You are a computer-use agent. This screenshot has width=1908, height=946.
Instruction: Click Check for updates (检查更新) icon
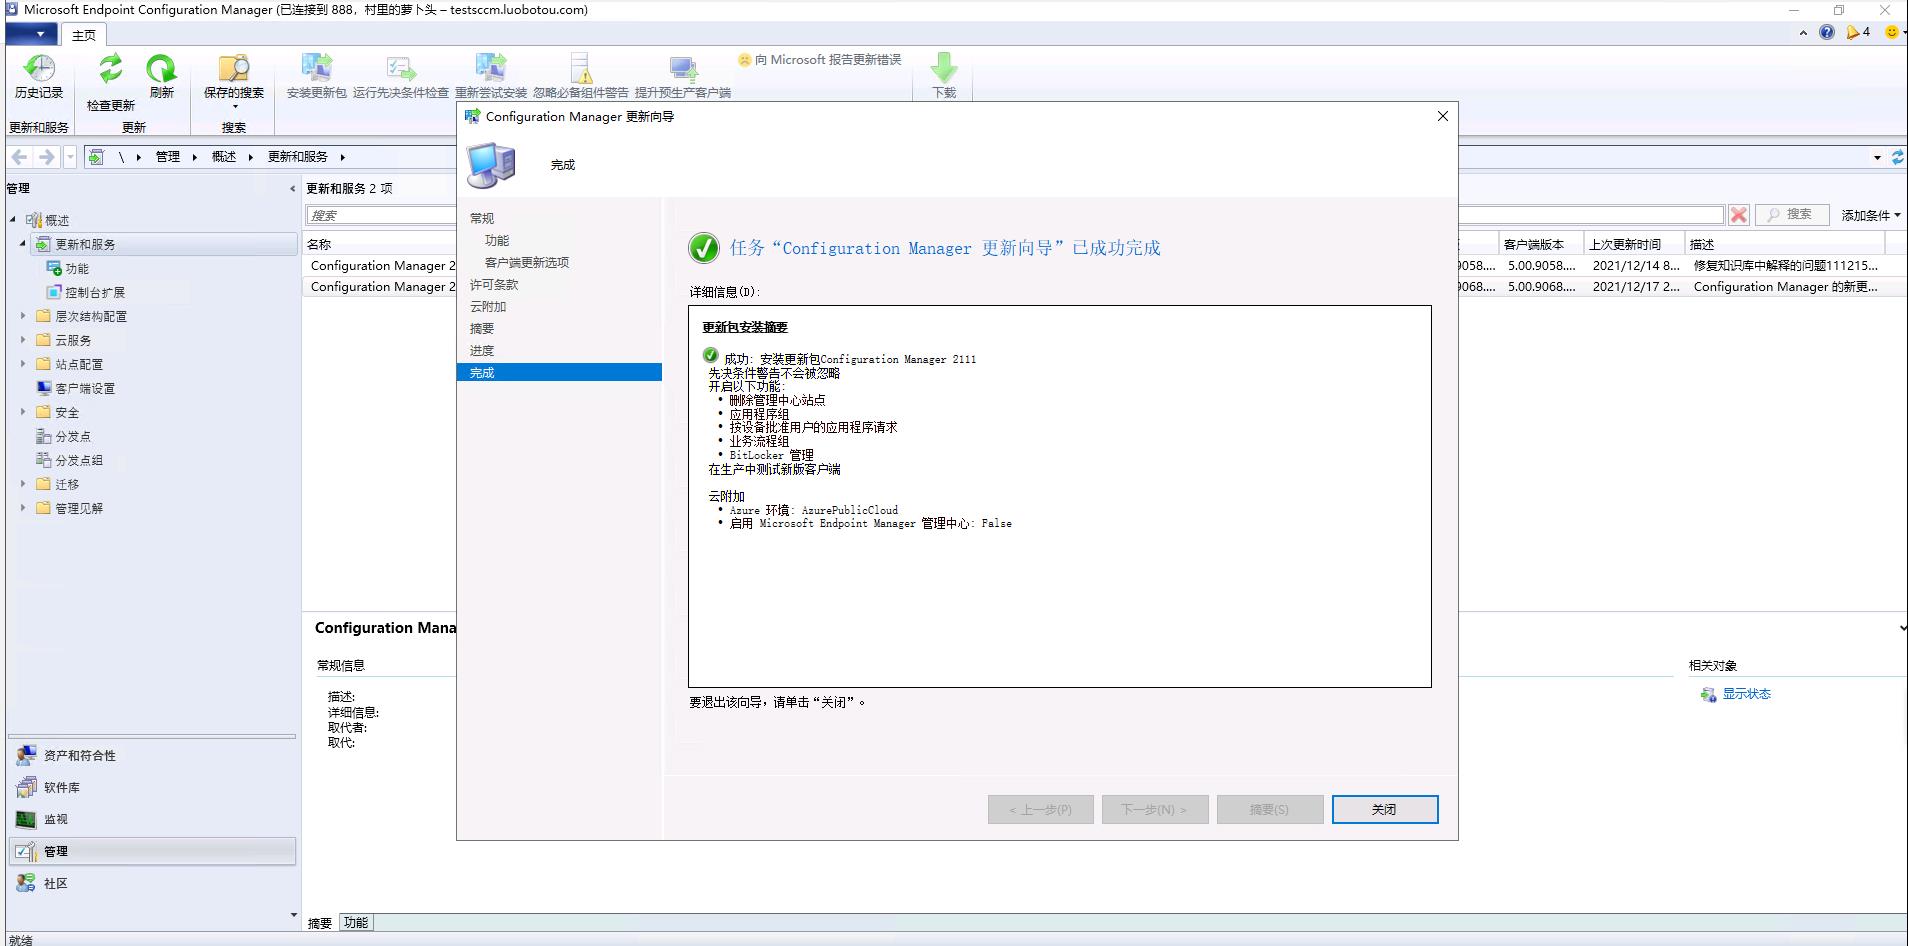click(110, 82)
